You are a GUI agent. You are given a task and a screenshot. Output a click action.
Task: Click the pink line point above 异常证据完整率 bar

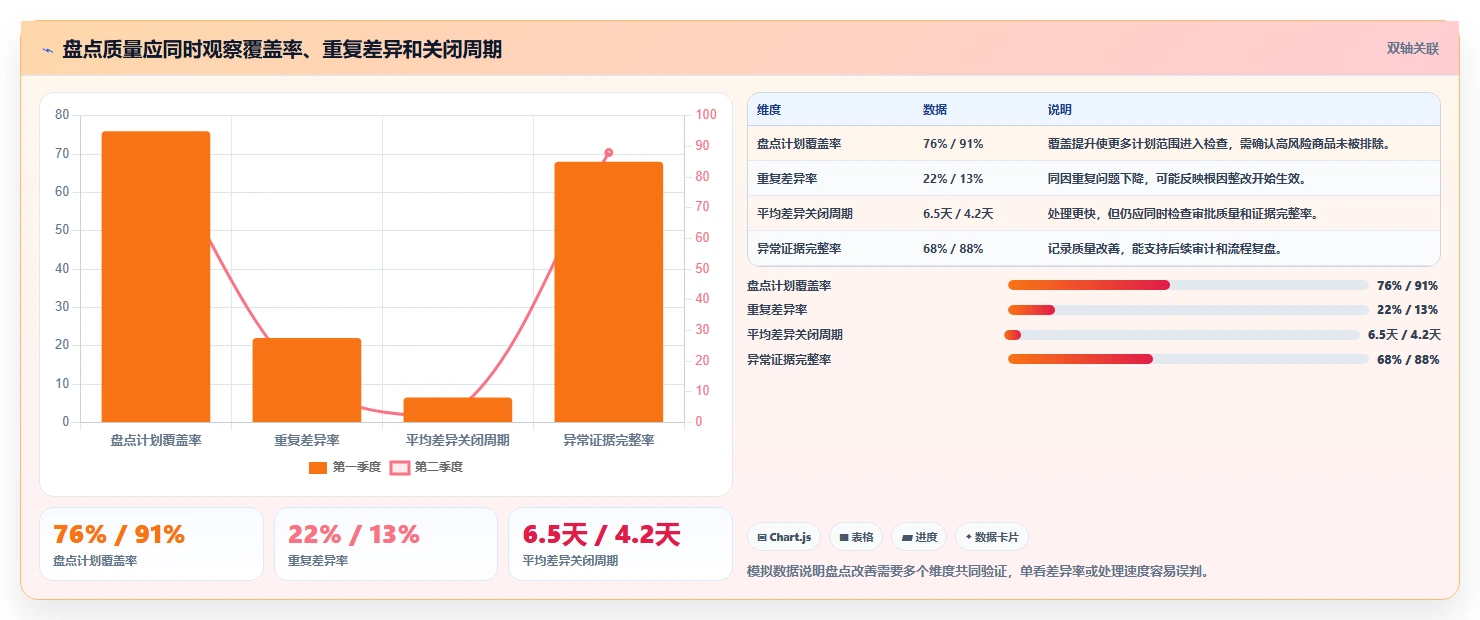coord(608,153)
